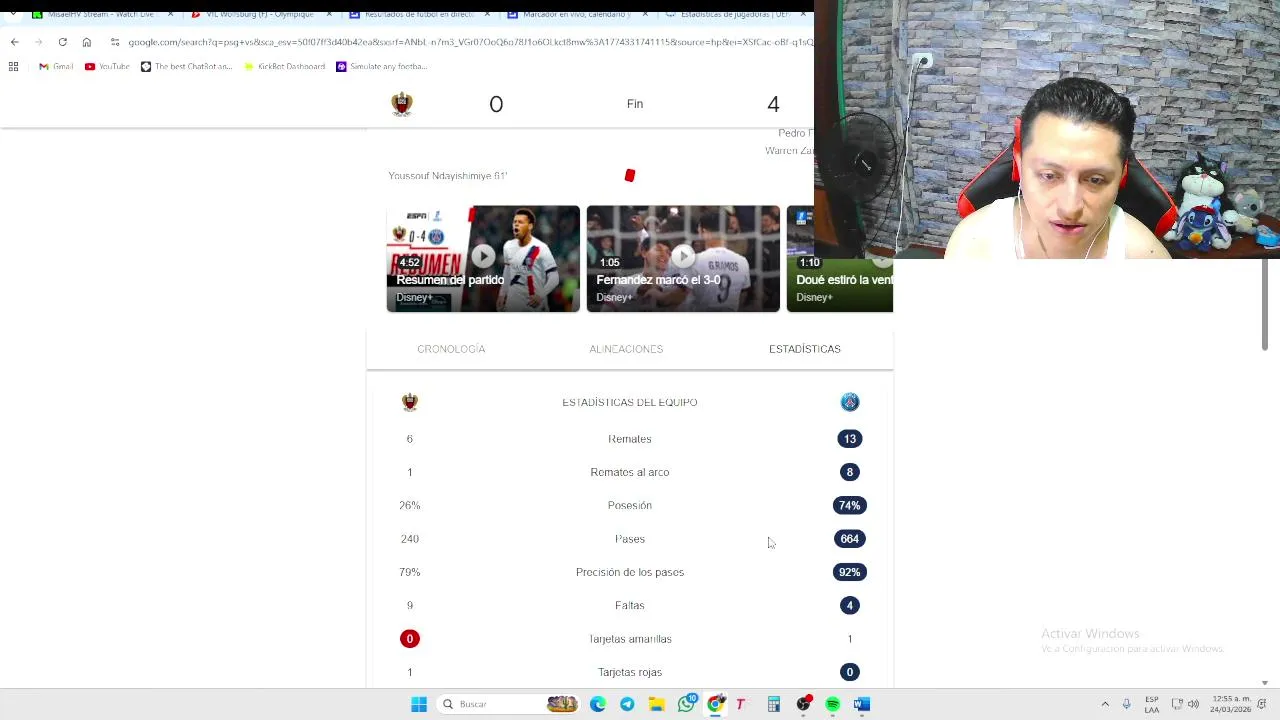Open the clock showing 12:55 a. m.

[x=1230, y=704]
